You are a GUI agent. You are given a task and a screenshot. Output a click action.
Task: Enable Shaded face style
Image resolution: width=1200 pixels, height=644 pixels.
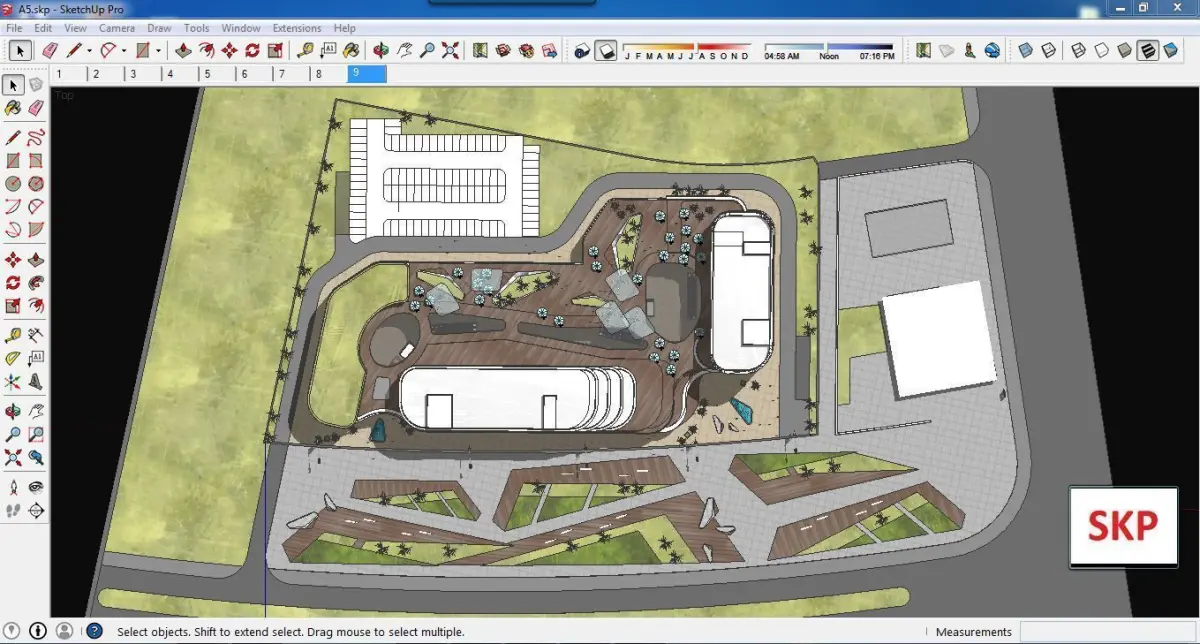(1124, 50)
